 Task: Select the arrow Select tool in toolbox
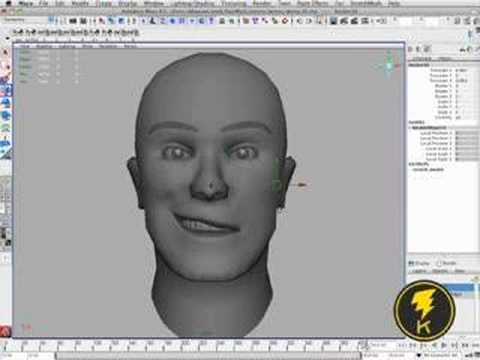(x=5, y=53)
